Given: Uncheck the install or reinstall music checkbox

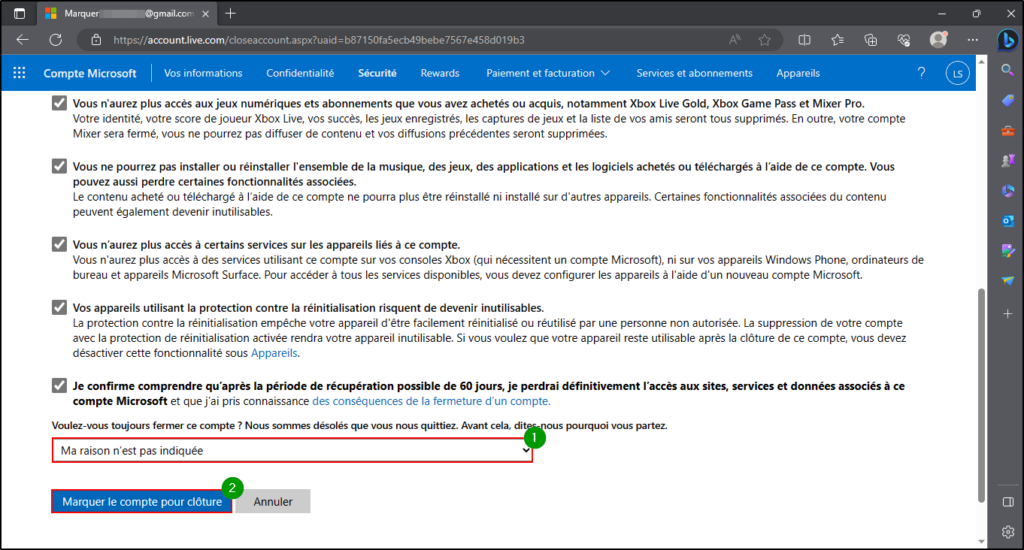Looking at the screenshot, I should pyautogui.click(x=59, y=166).
